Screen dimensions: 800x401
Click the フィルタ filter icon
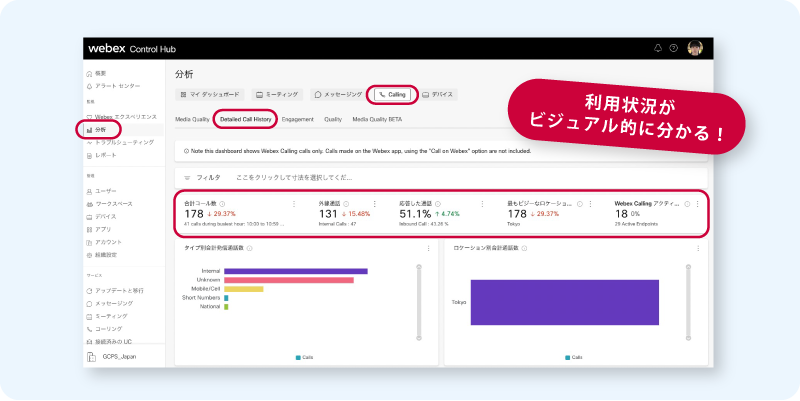187,178
